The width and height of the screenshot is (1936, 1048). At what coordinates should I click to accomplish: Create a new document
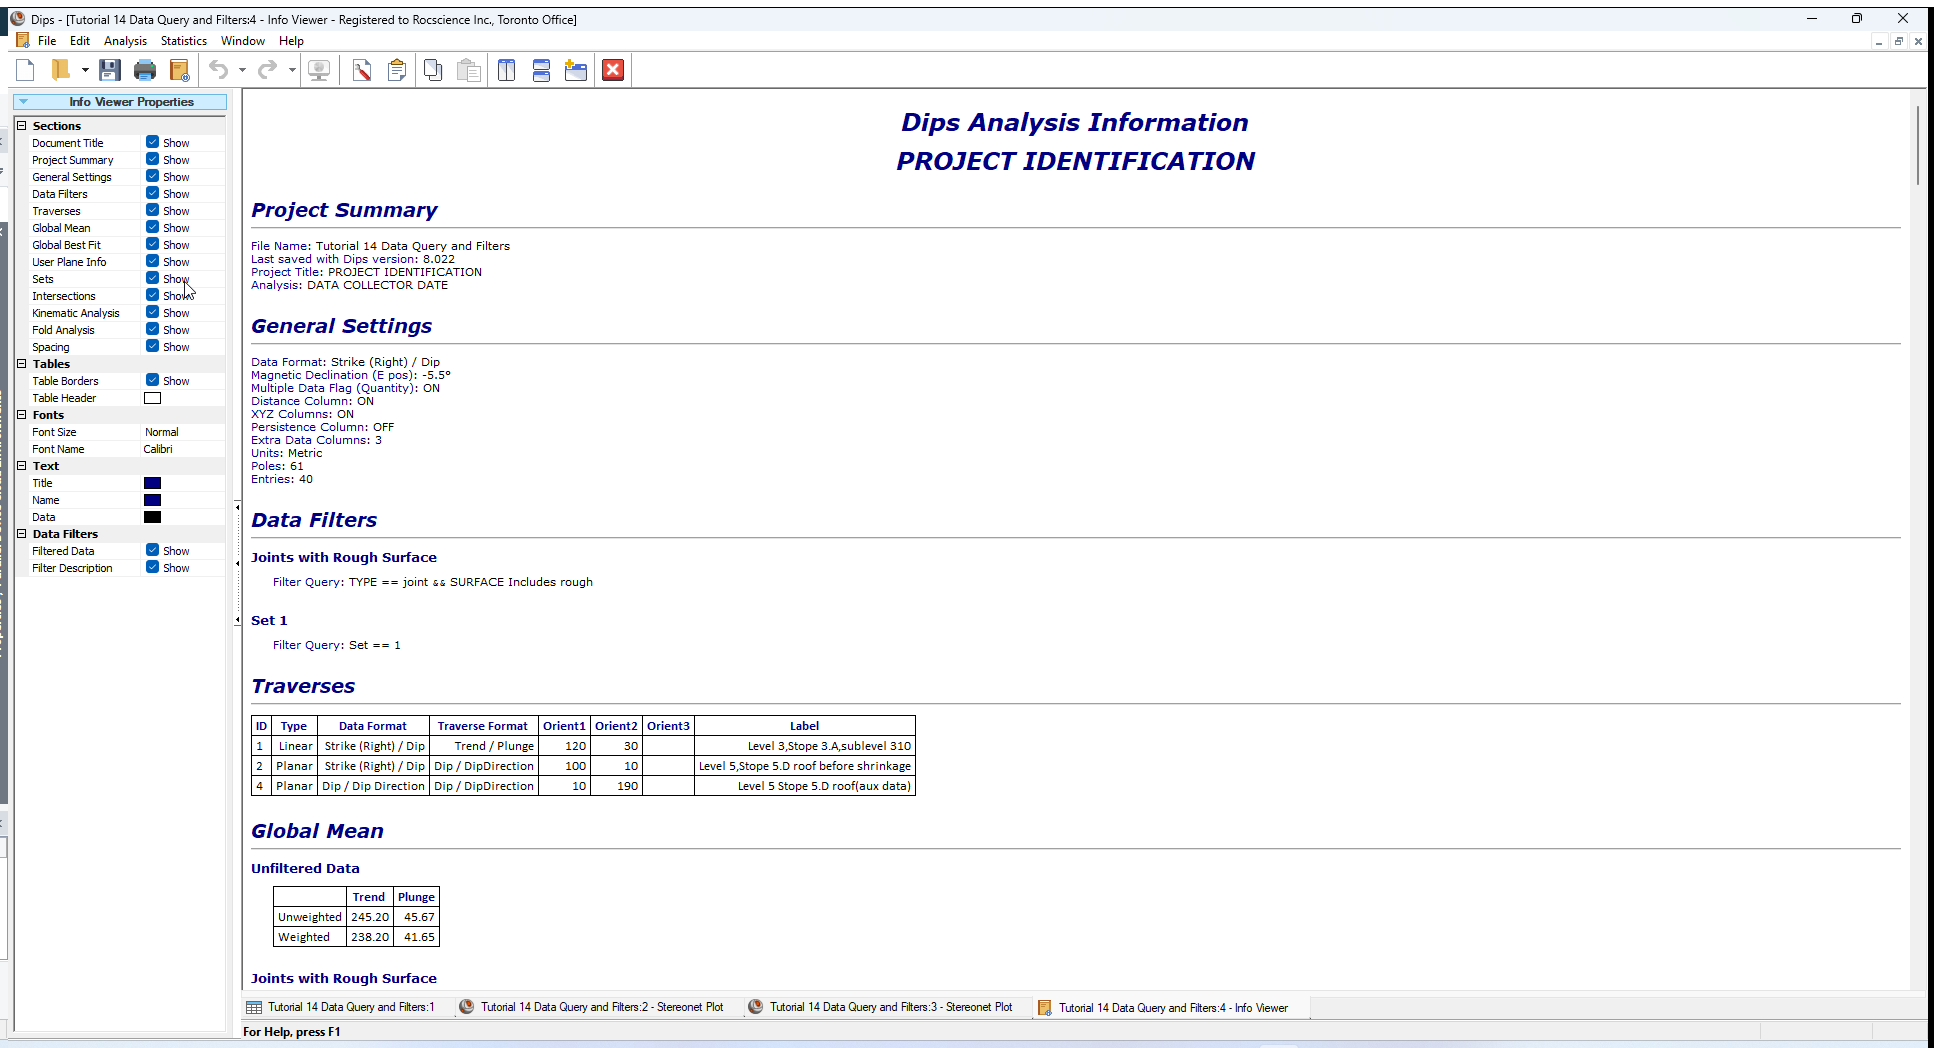click(x=25, y=70)
